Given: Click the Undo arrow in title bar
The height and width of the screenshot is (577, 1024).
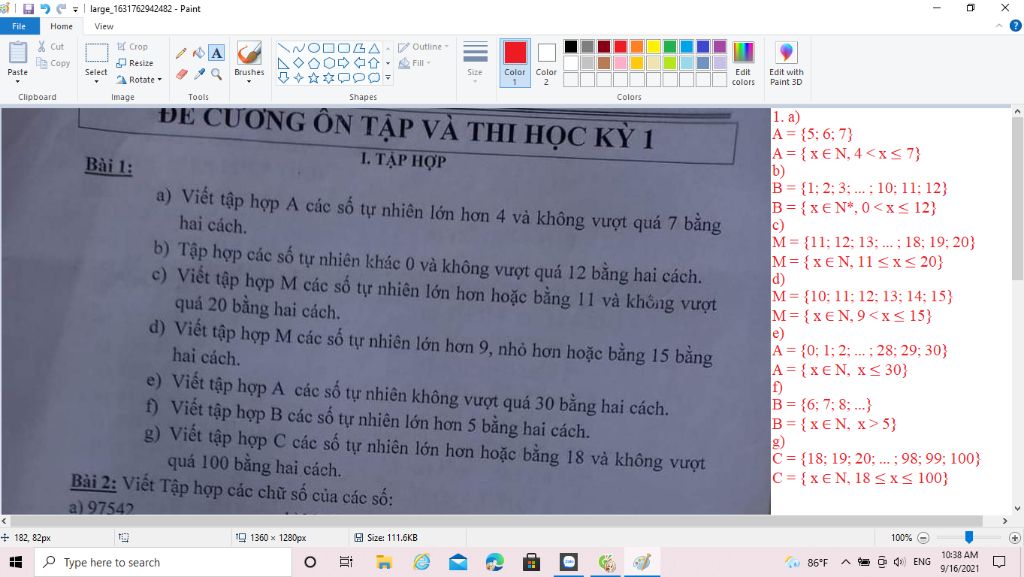Looking at the screenshot, I should tap(45, 8).
